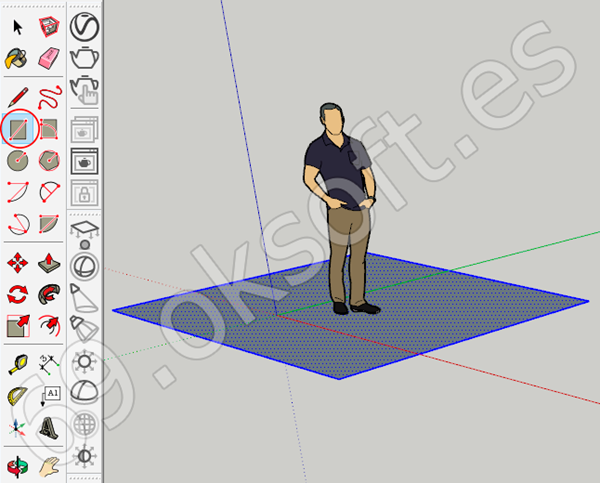This screenshot has height=483, width=600.
Task: Add a V-Ray Dome Light
Action: (x=85, y=392)
